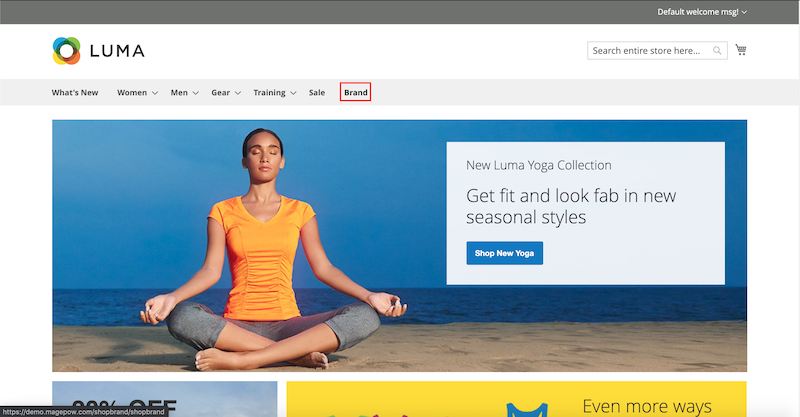Viewport: 800px width, 417px height.
Task: Open the shopping cart icon
Action: (x=741, y=50)
